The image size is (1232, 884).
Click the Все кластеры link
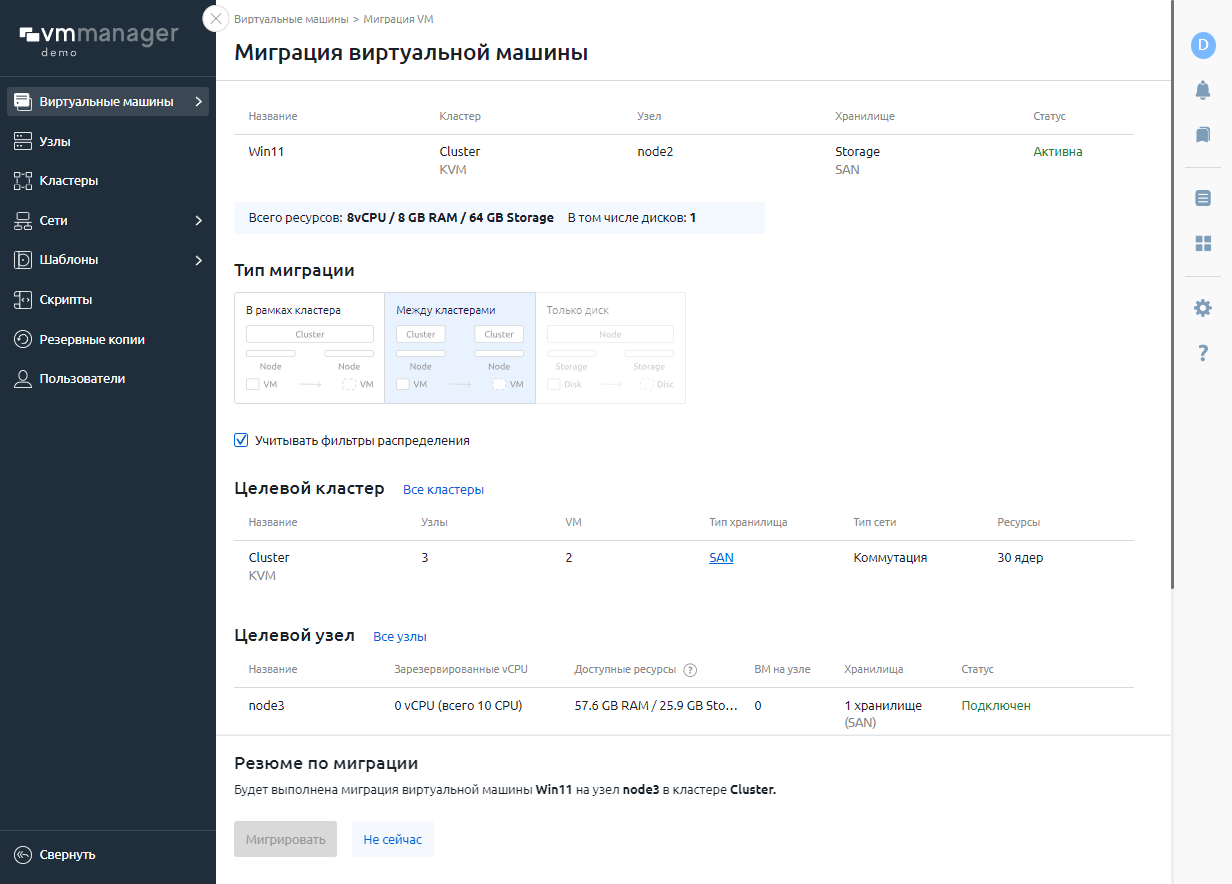coord(443,490)
